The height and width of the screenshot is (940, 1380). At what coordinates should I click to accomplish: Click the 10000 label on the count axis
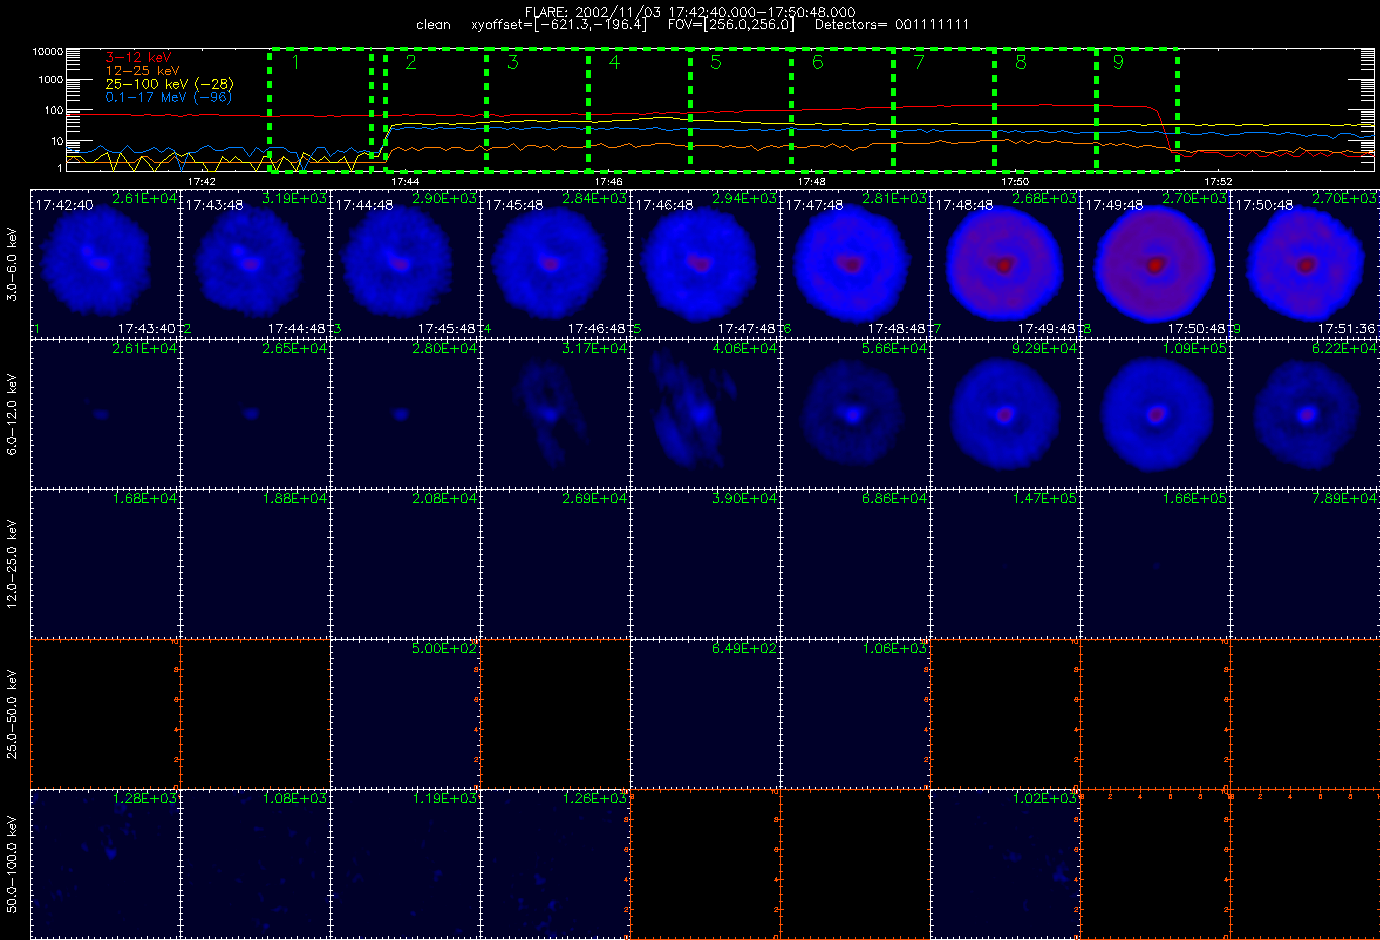pos(48,51)
